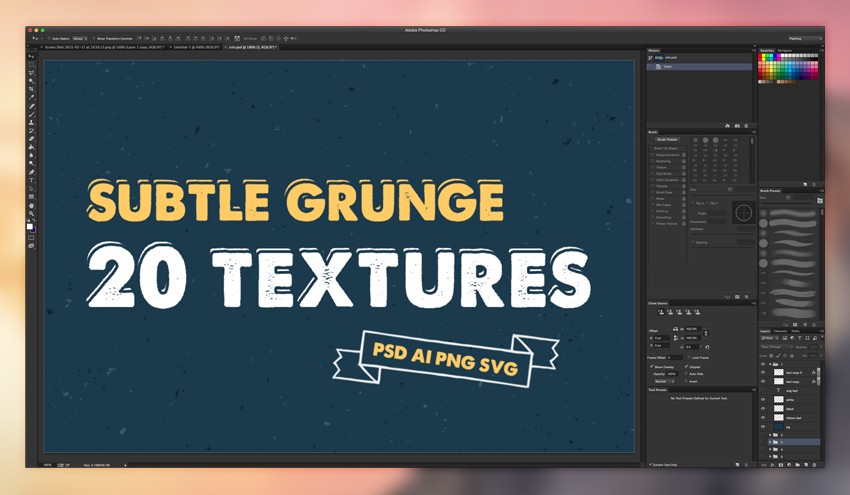850x495 pixels.
Task: Select the Rectangle shape tool
Action: coord(31,196)
